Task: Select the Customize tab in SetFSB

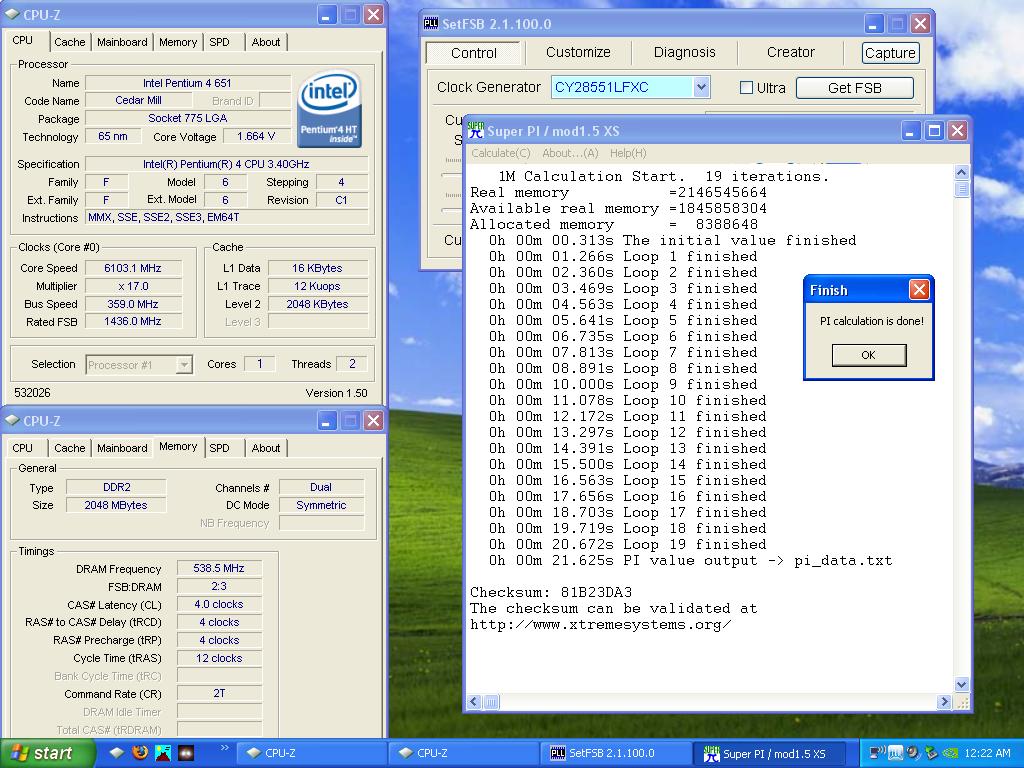Action: pyautogui.click(x=578, y=52)
